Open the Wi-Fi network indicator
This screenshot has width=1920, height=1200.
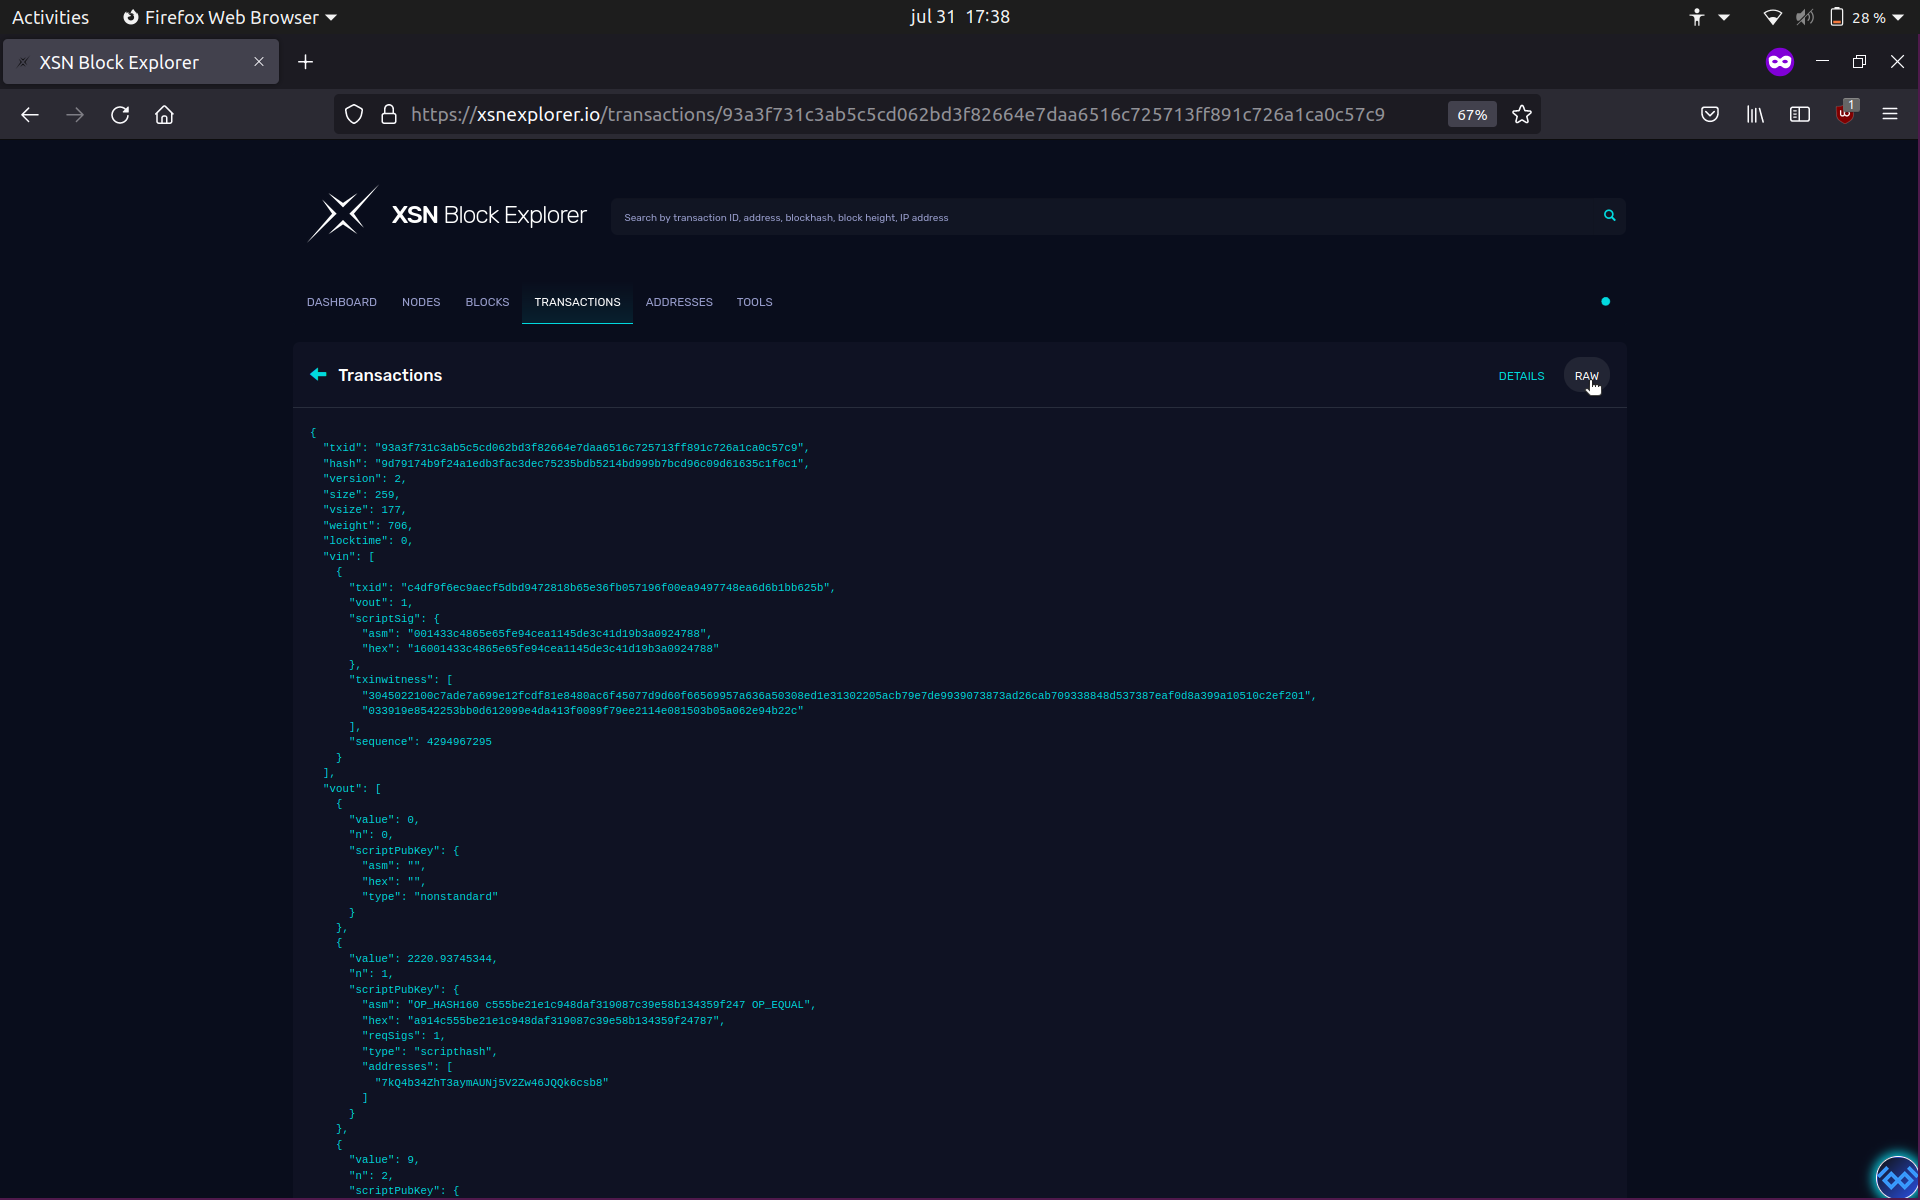[x=1772, y=17]
